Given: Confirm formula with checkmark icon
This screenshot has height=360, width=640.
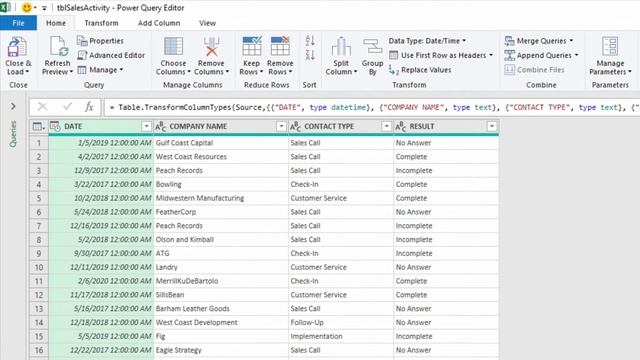Looking at the screenshot, I should click(x=67, y=107).
